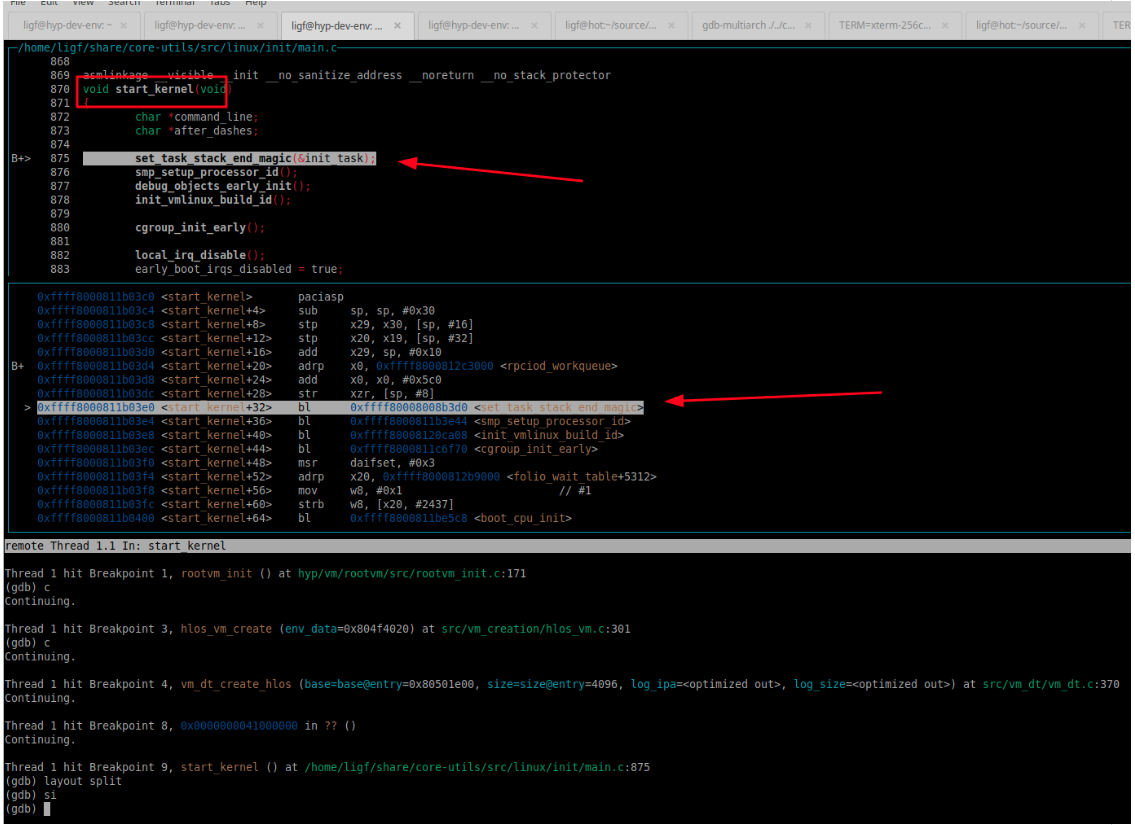Click the bl init_vmlinux_build_id assembly line
This screenshot has width=1135, height=825.
pyautogui.click(x=331, y=436)
